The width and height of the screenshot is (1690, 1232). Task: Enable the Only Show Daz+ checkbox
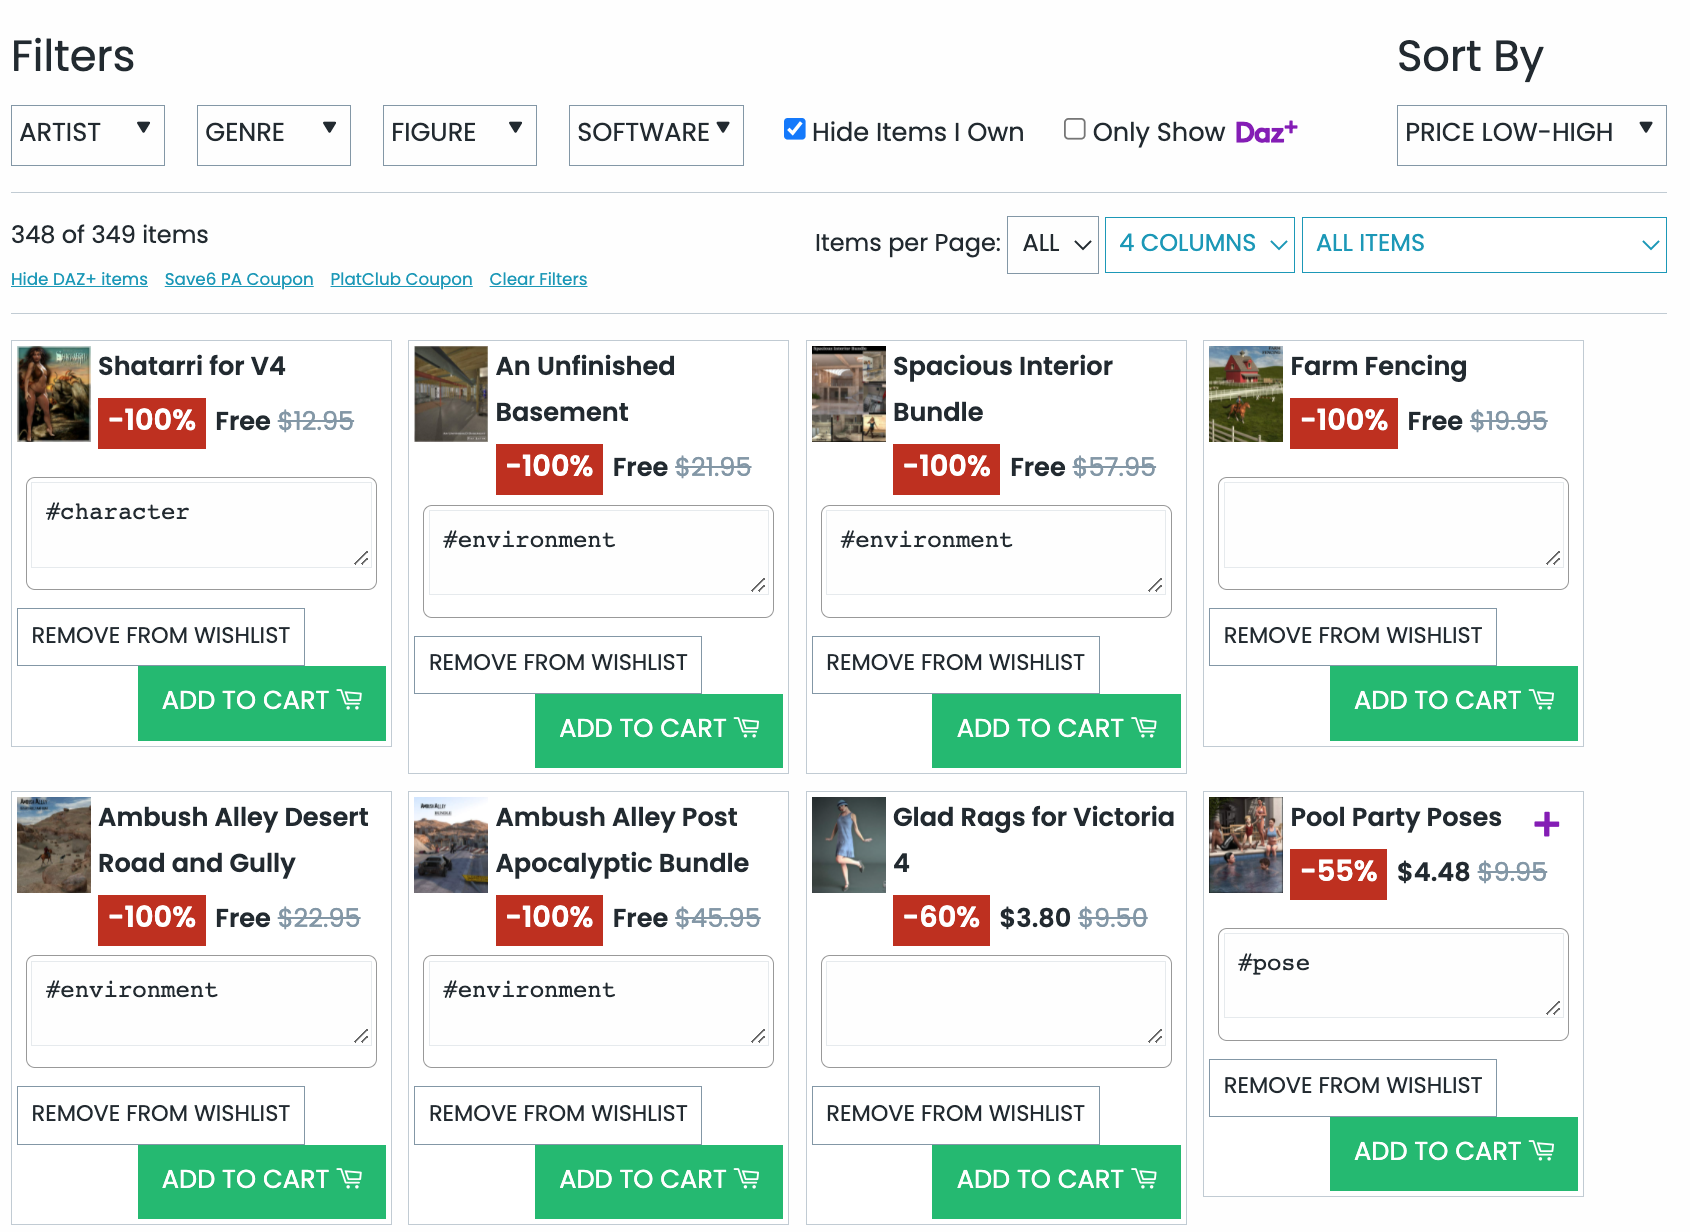pyautogui.click(x=1075, y=129)
